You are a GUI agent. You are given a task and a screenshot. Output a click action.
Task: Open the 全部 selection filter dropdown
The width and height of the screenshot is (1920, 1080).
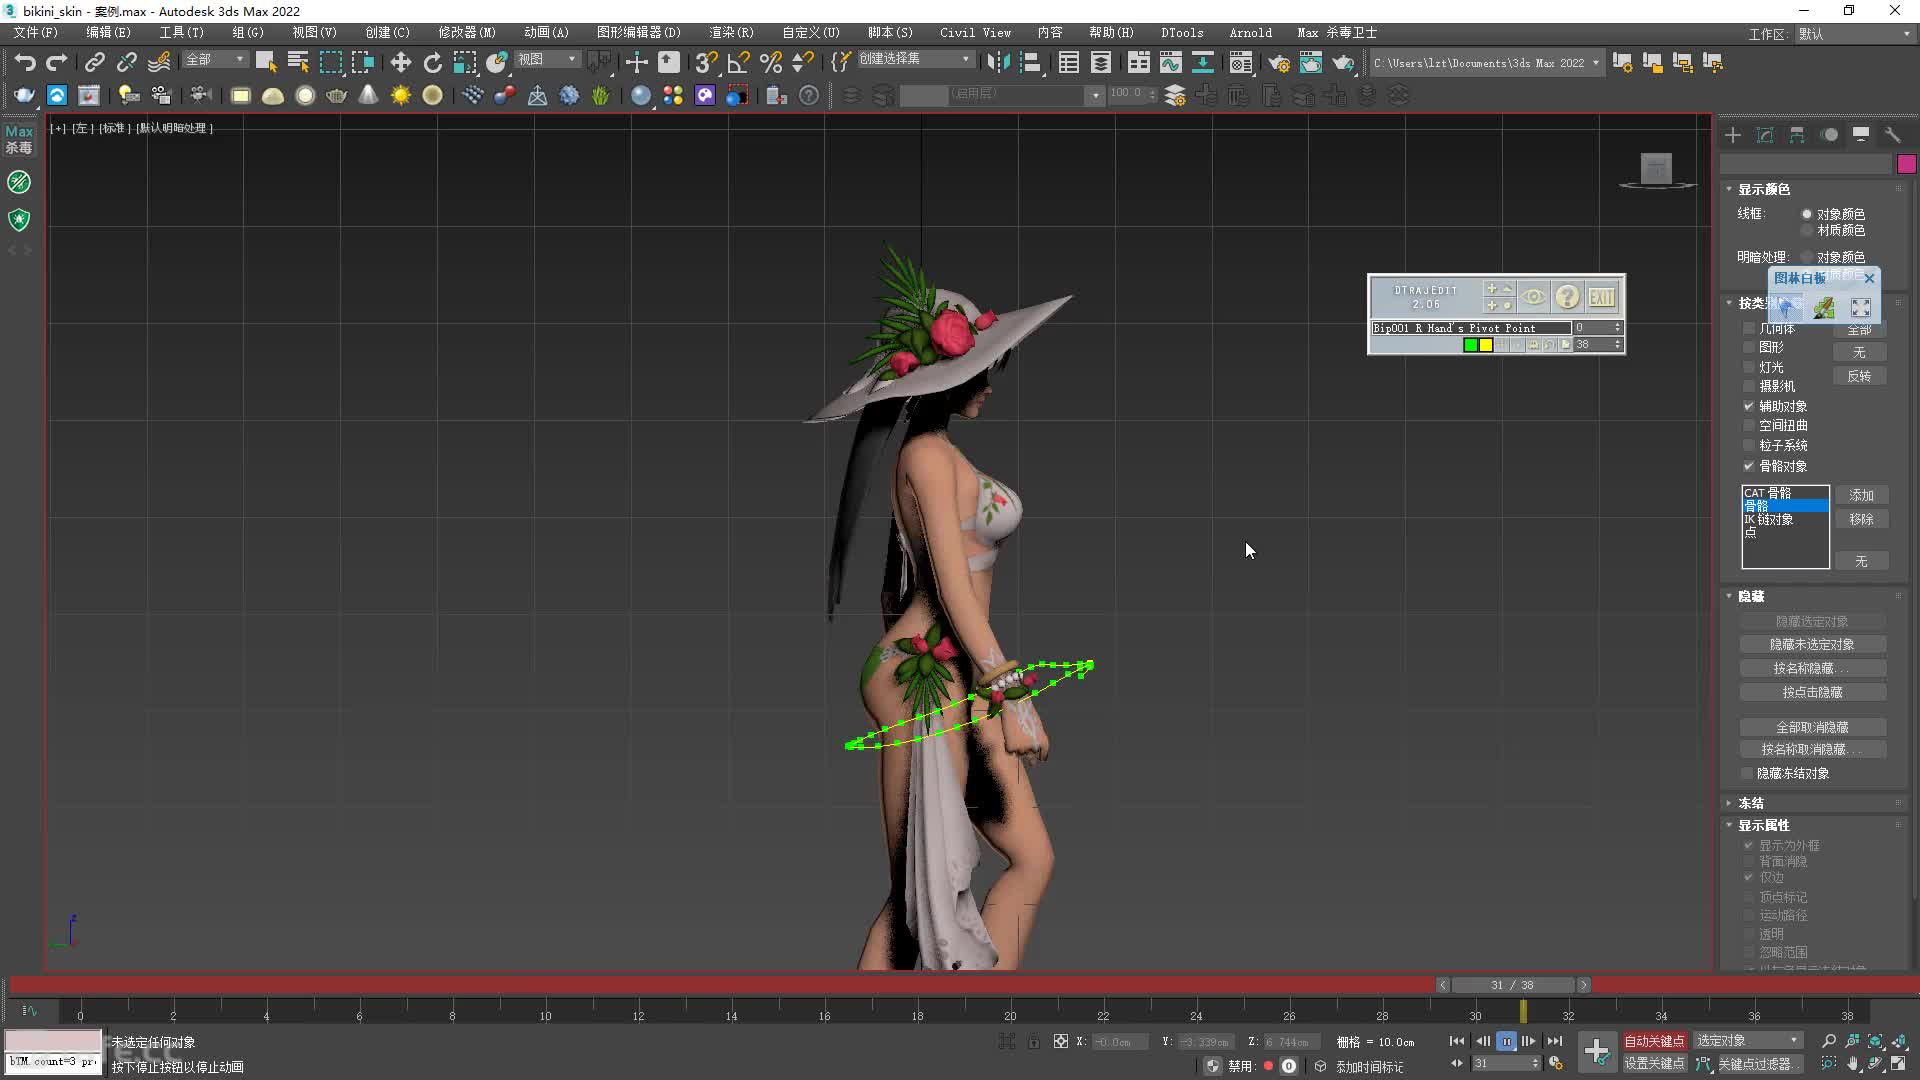pos(215,60)
